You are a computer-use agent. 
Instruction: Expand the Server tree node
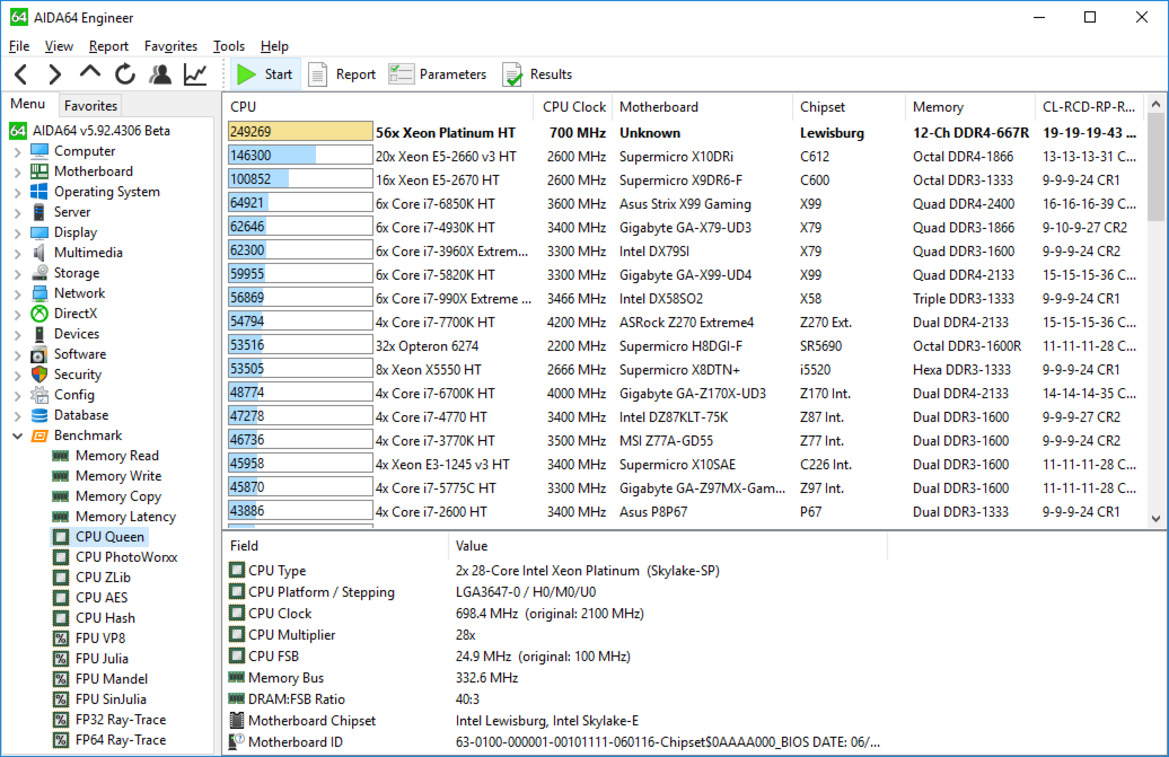tap(17, 213)
